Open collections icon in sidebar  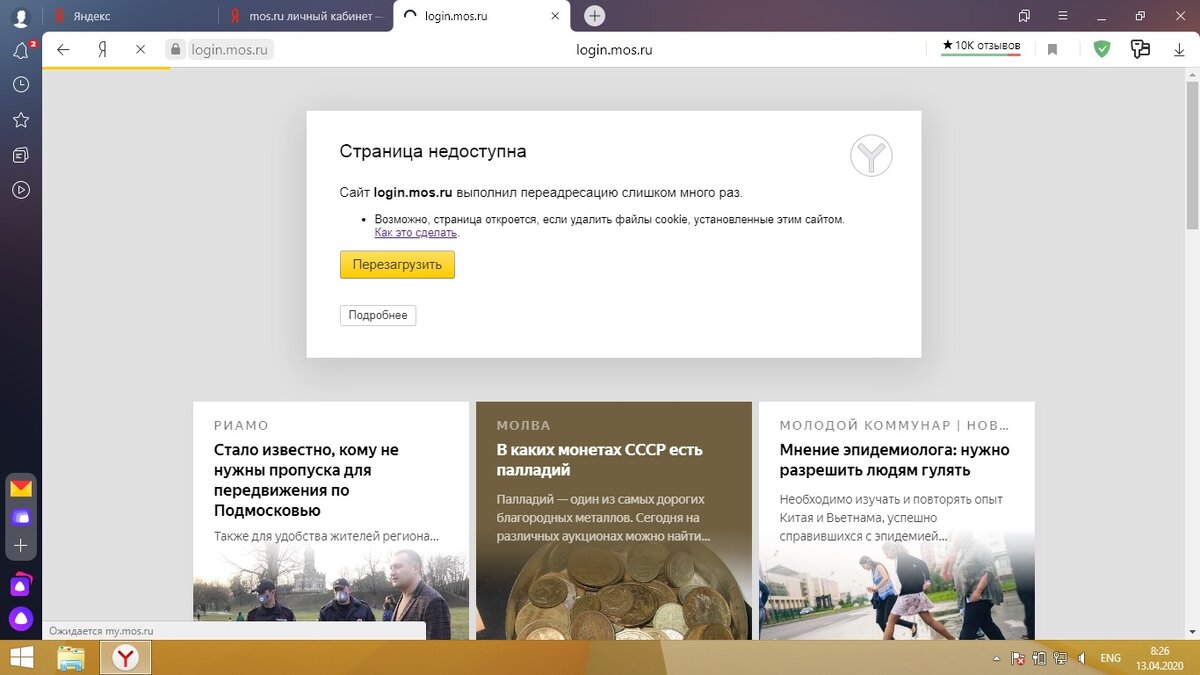(x=20, y=155)
